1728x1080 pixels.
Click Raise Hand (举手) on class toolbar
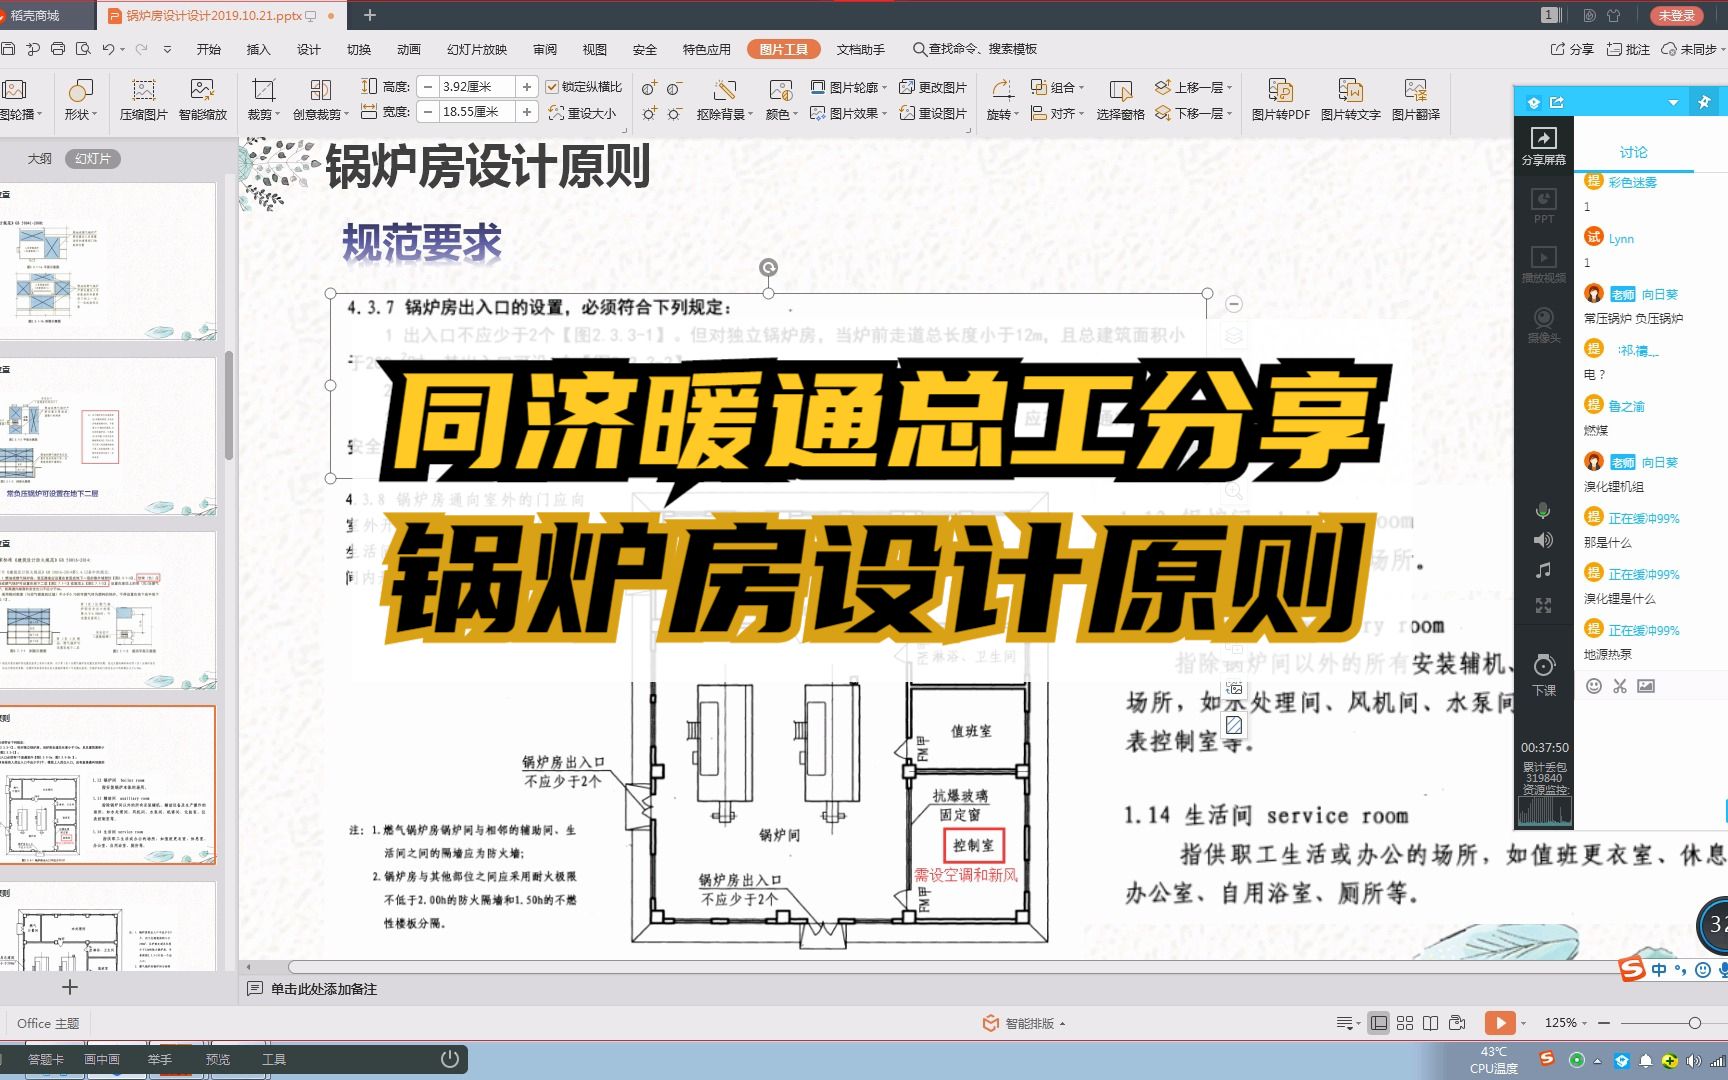click(159, 1059)
